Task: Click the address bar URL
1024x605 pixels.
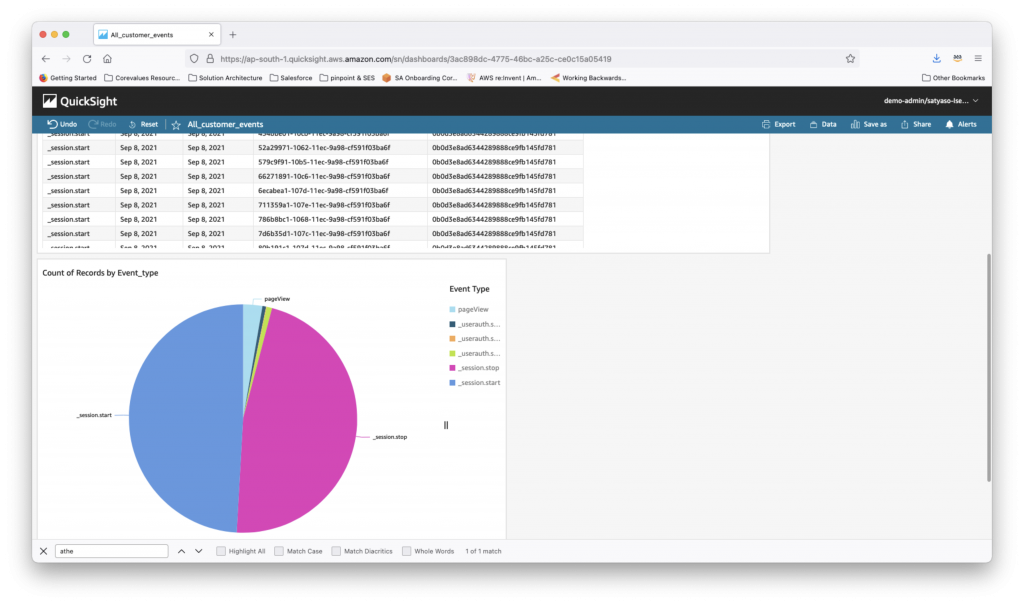Action: tap(415, 59)
